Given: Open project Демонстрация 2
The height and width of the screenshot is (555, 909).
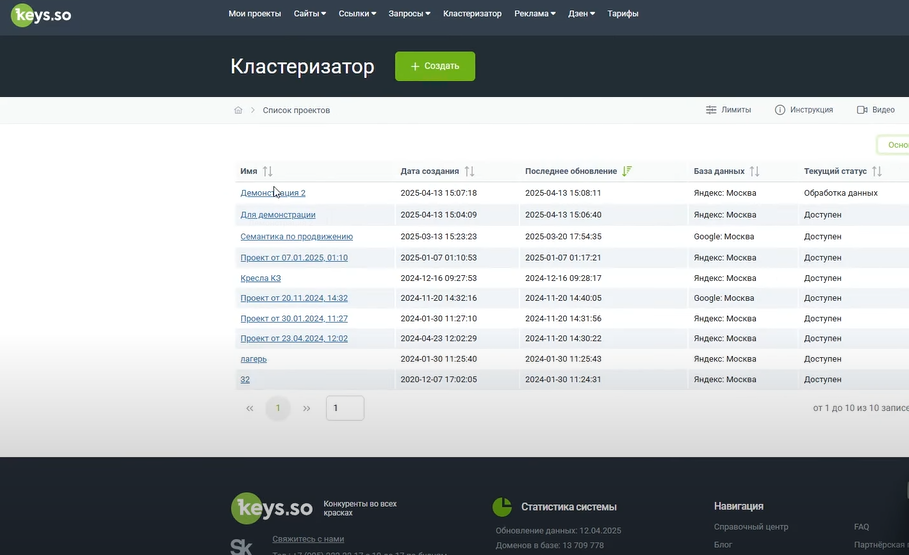Looking at the screenshot, I should click(x=272, y=193).
